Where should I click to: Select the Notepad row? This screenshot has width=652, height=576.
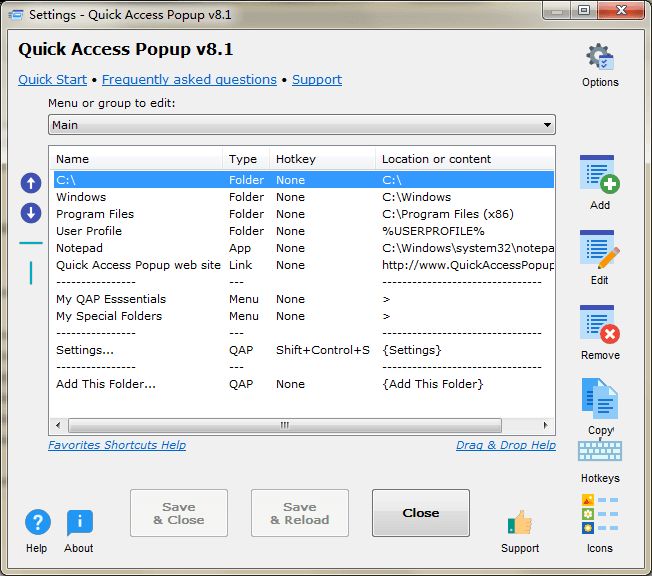pyautogui.click(x=304, y=248)
